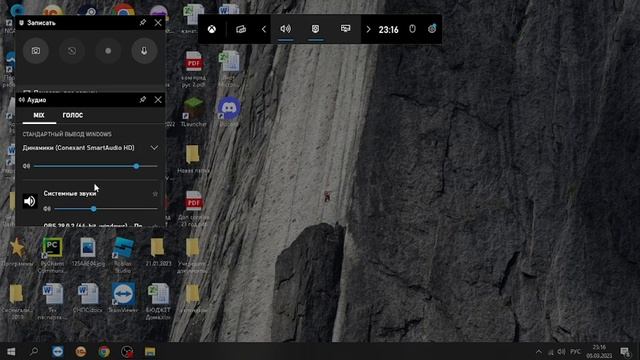Select the Новая папка desktop folder

[x=193, y=159]
